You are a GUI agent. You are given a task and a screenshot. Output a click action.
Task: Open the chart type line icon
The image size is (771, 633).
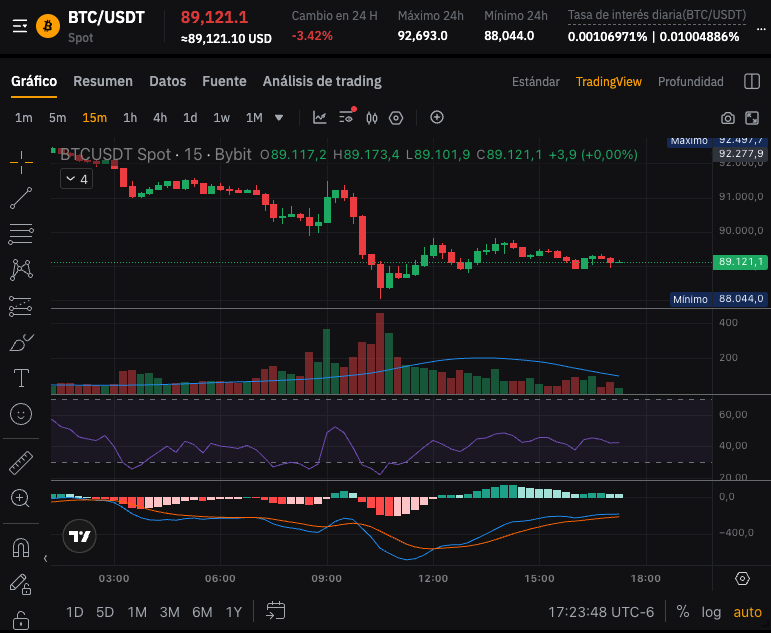click(320, 118)
